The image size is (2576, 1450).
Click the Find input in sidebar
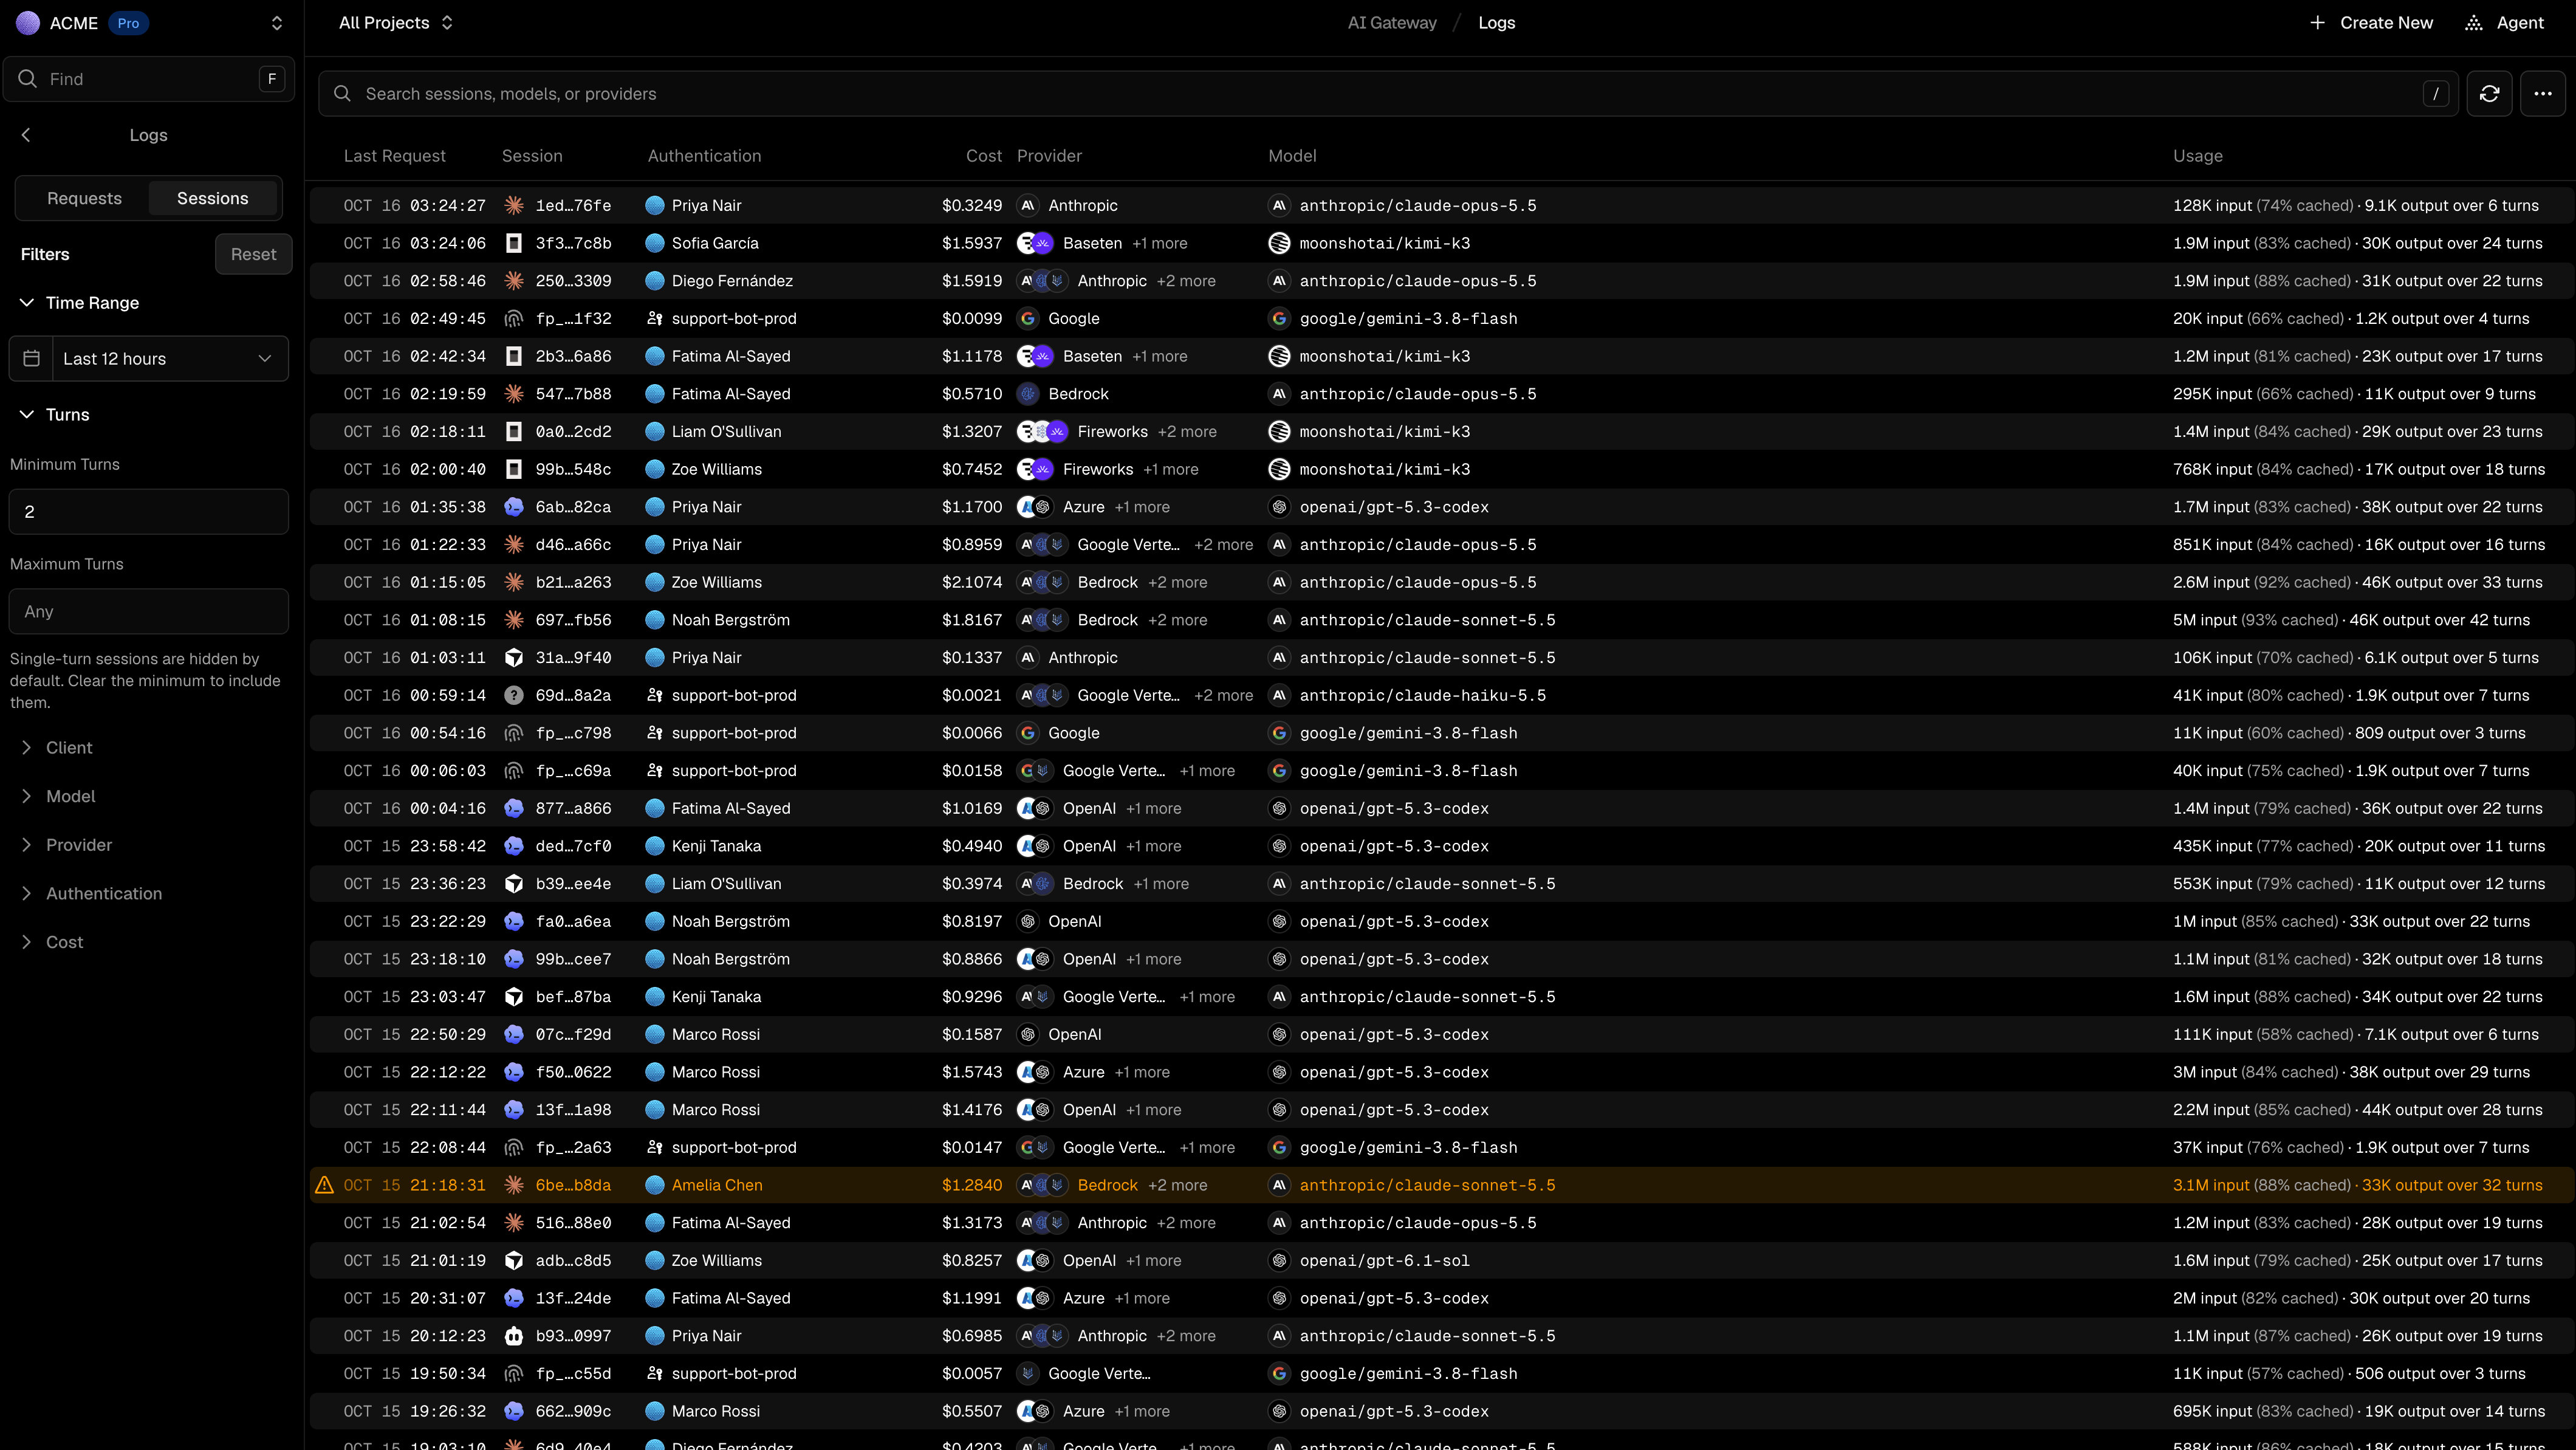[149, 79]
